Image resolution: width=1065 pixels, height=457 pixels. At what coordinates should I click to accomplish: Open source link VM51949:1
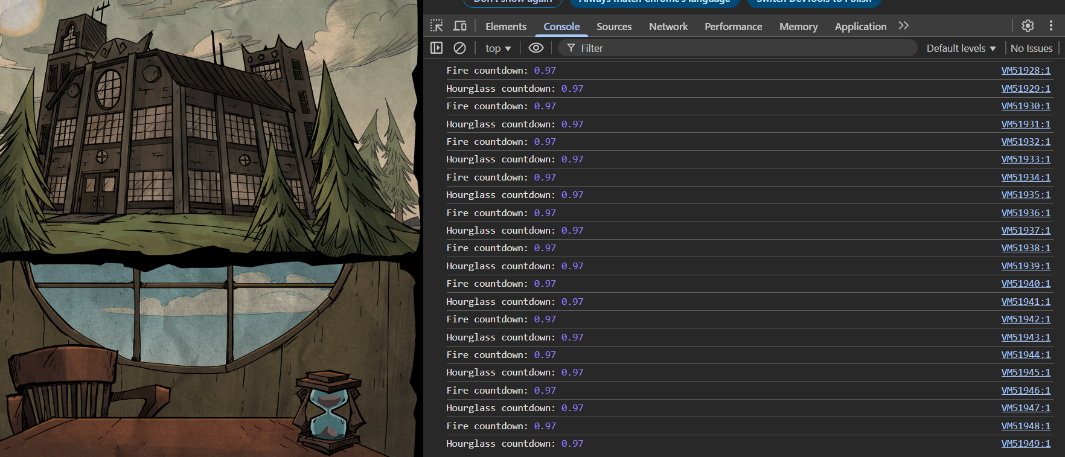pyautogui.click(x=1025, y=443)
